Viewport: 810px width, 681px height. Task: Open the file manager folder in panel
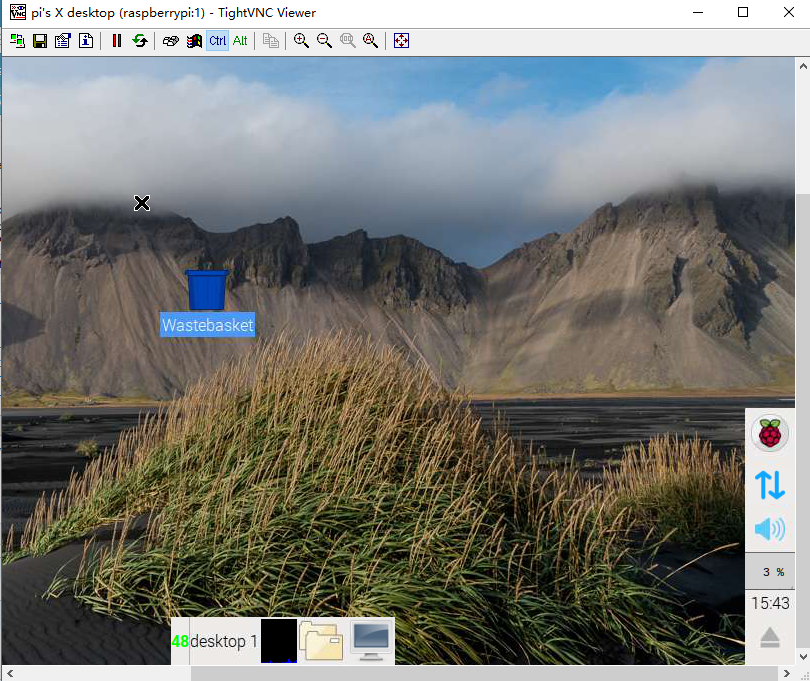pos(321,641)
